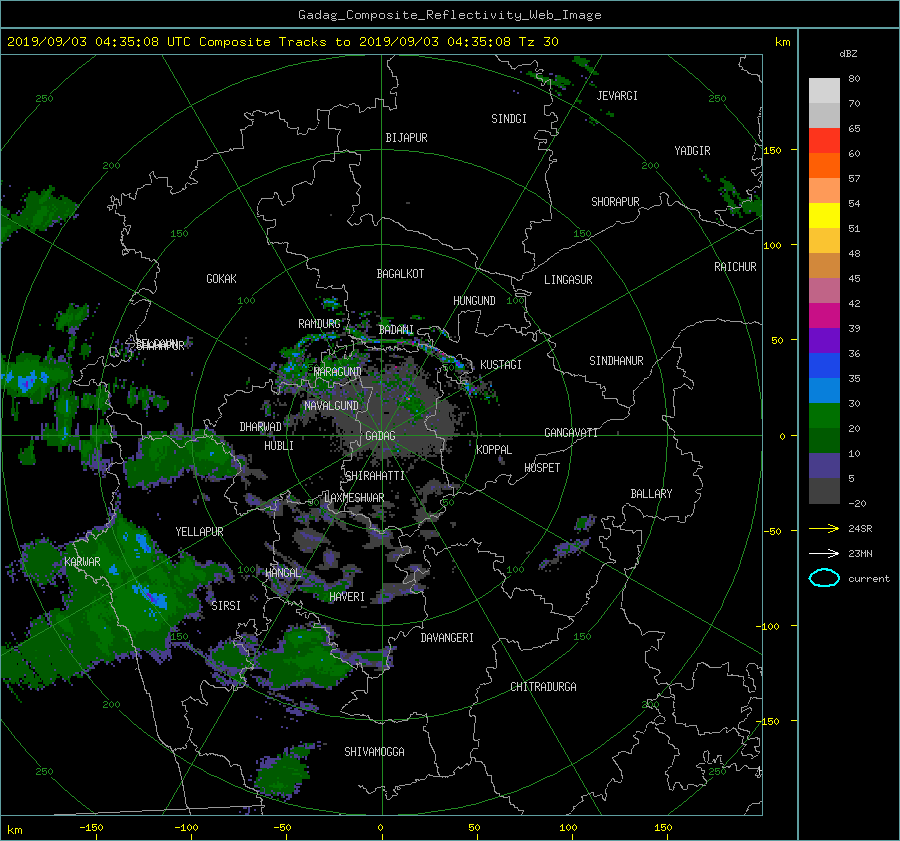Click the 'HAVERI' city label
Screen dimensions: 900x841
[347, 597]
